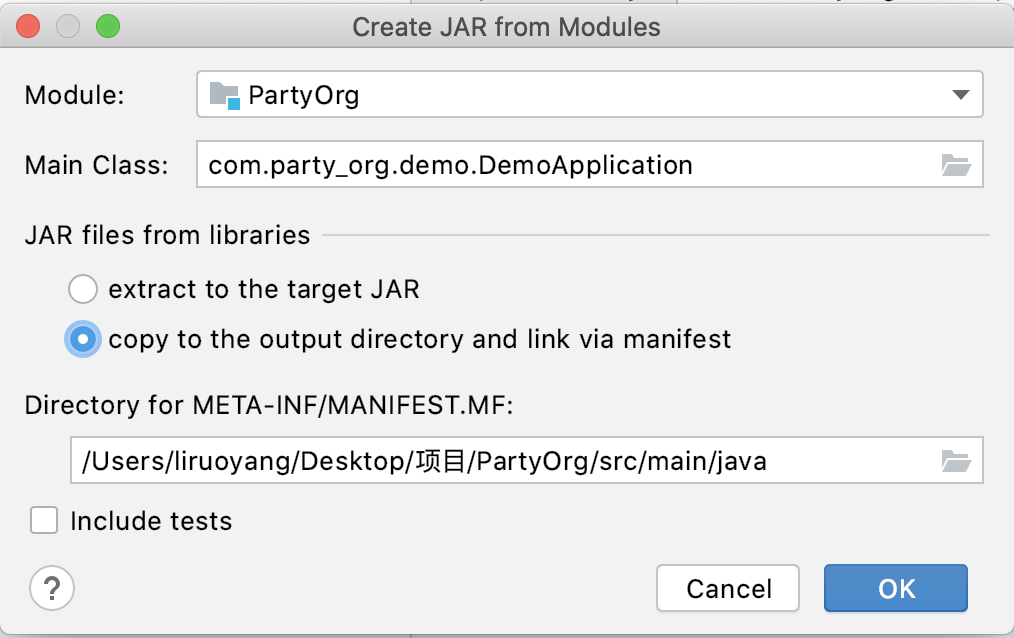
Task: Enable the "Include tests" checkbox
Action: (x=44, y=520)
